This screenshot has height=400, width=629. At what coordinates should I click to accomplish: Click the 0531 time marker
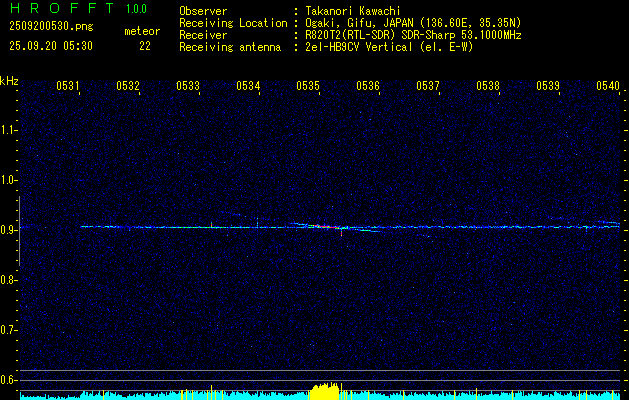tap(68, 86)
